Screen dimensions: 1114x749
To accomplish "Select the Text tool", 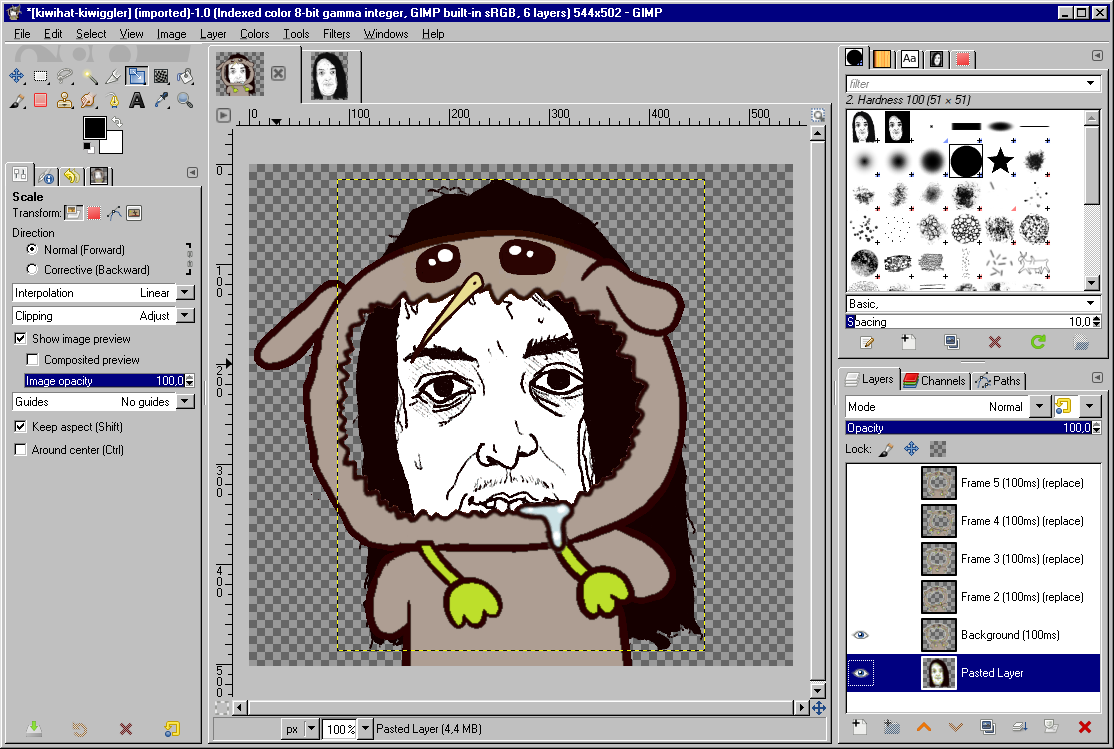I will [137, 100].
